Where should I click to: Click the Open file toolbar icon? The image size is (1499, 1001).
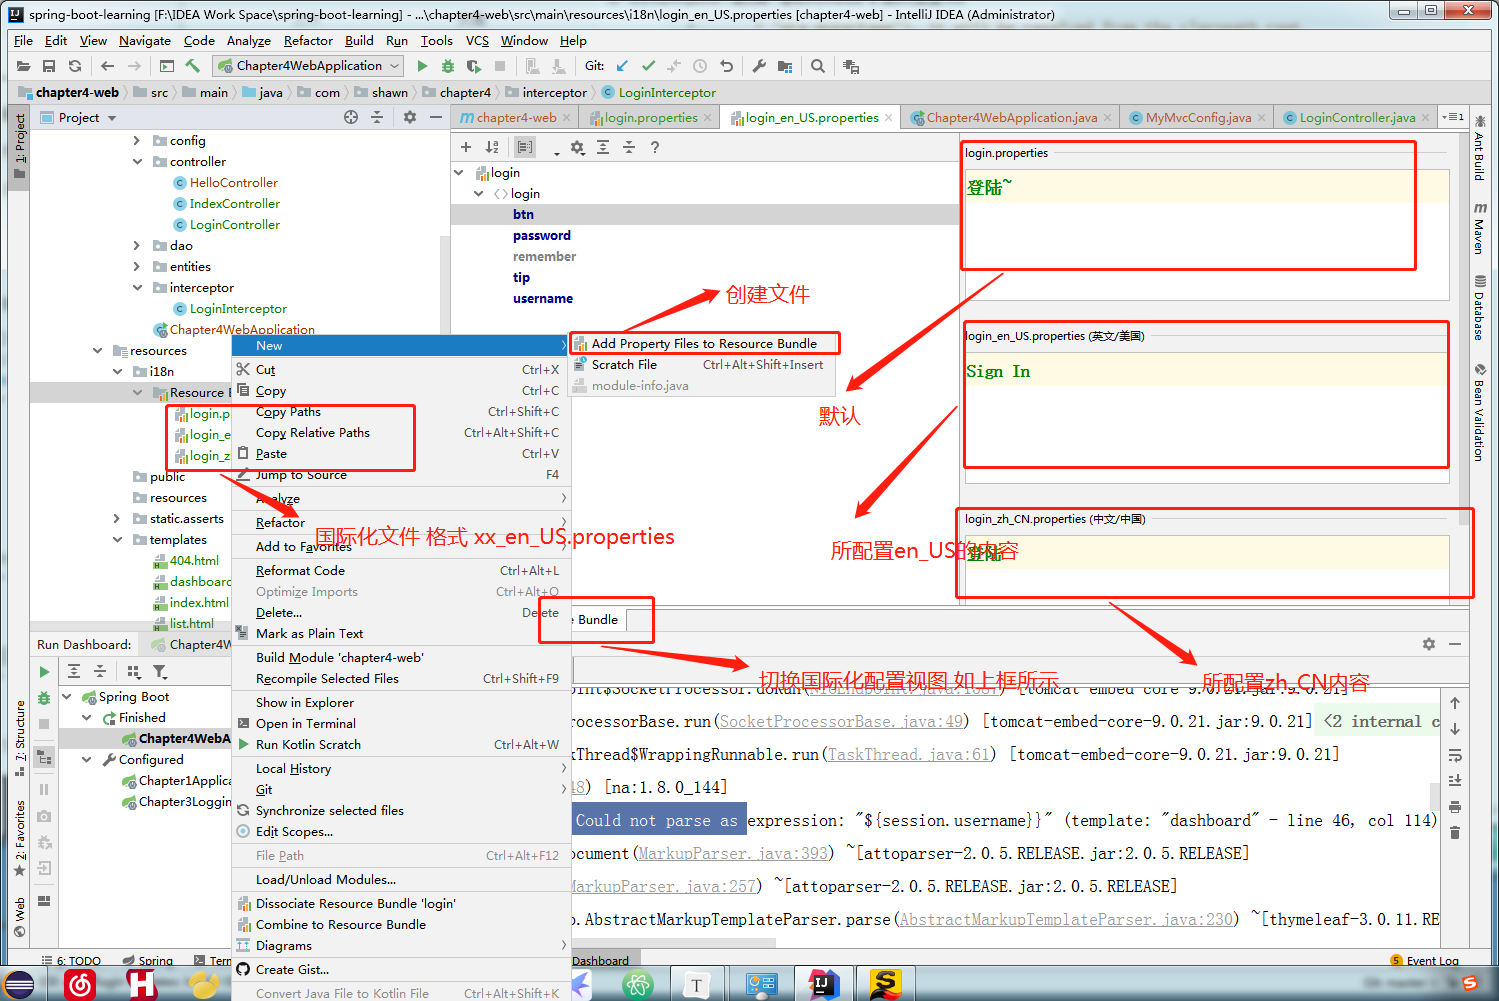pos(23,66)
